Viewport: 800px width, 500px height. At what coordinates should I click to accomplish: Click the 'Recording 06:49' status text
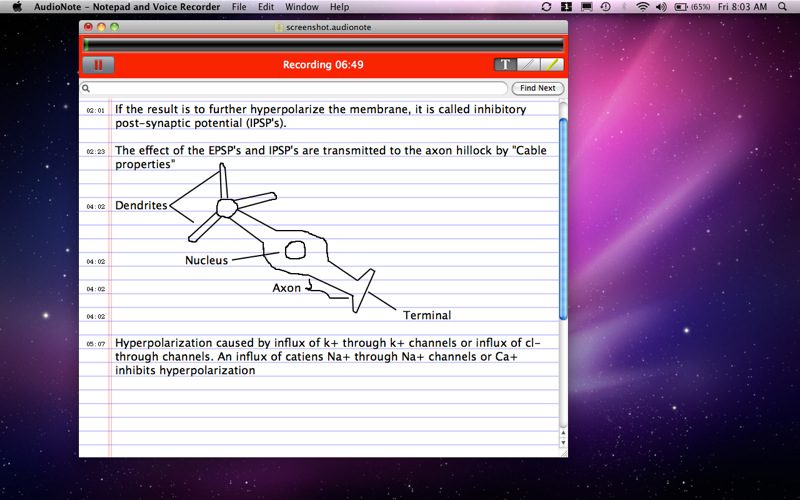(323, 65)
